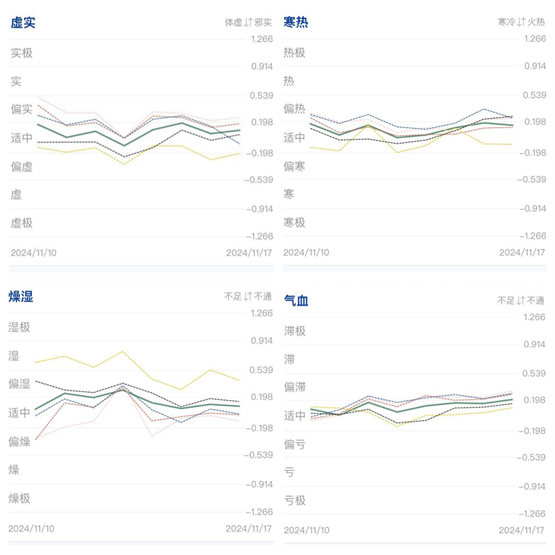Image resolution: width=555 pixels, height=555 pixels.
Task: Click the 寒热 chart title
Action: click(296, 22)
